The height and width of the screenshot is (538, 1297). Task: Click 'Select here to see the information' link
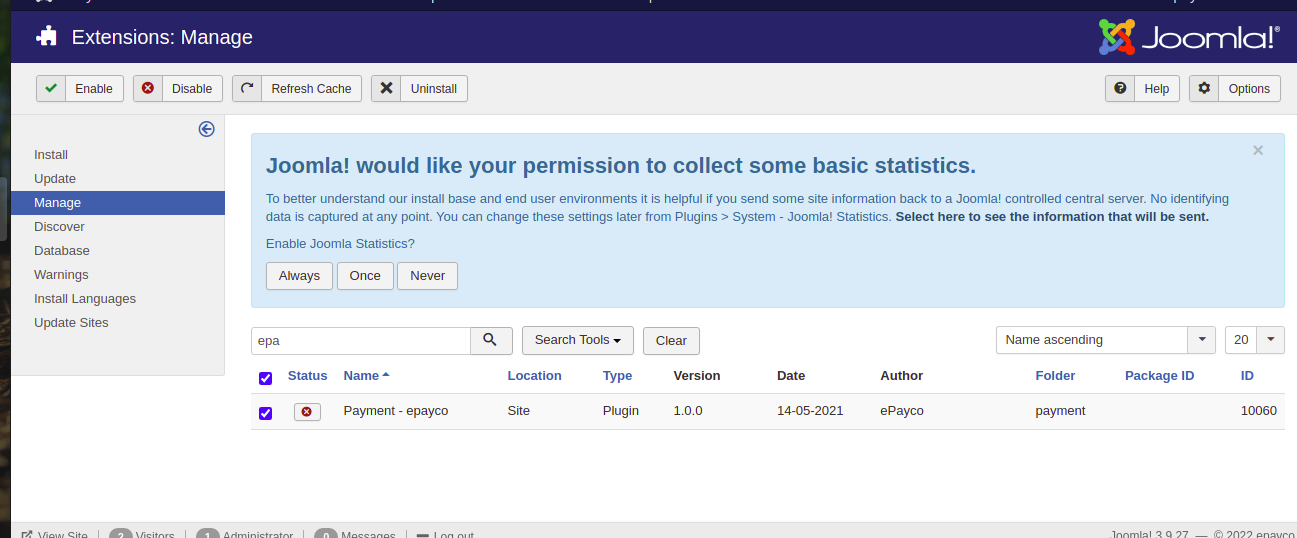point(1052,217)
